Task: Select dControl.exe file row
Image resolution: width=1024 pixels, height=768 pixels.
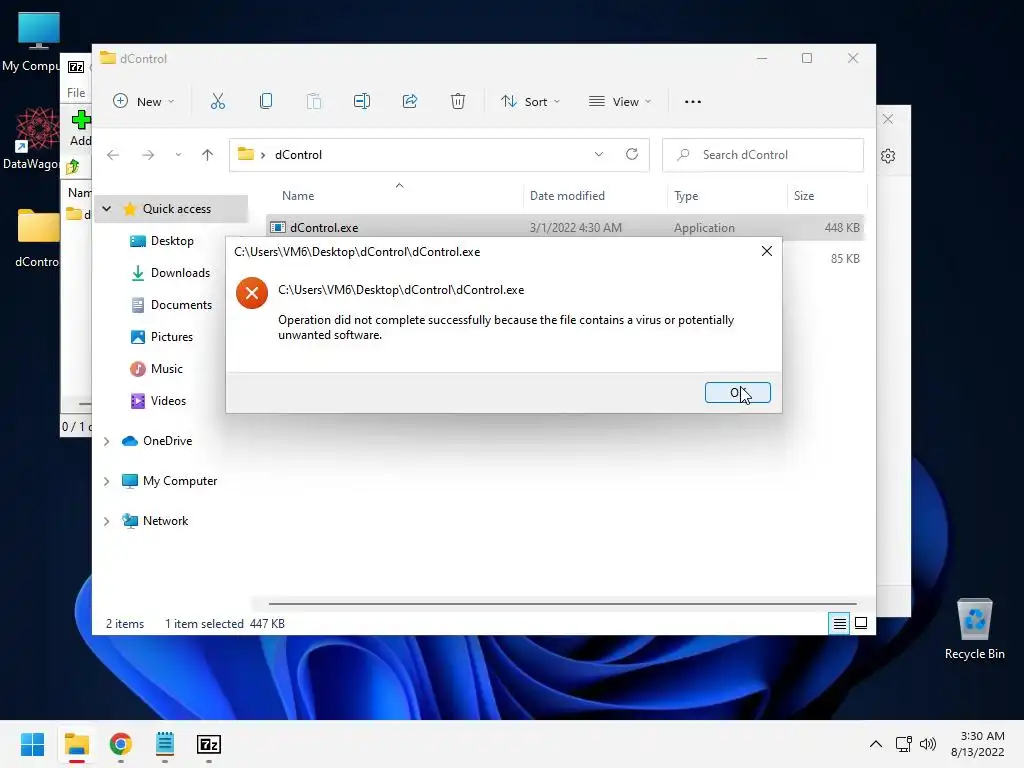Action: [x=566, y=227]
